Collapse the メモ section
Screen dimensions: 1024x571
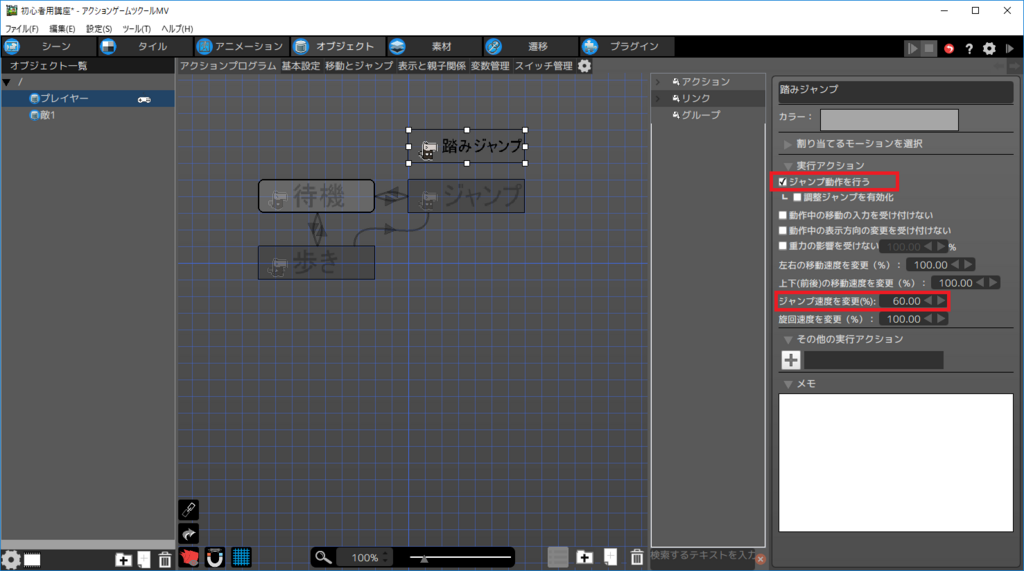coord(788,384)
